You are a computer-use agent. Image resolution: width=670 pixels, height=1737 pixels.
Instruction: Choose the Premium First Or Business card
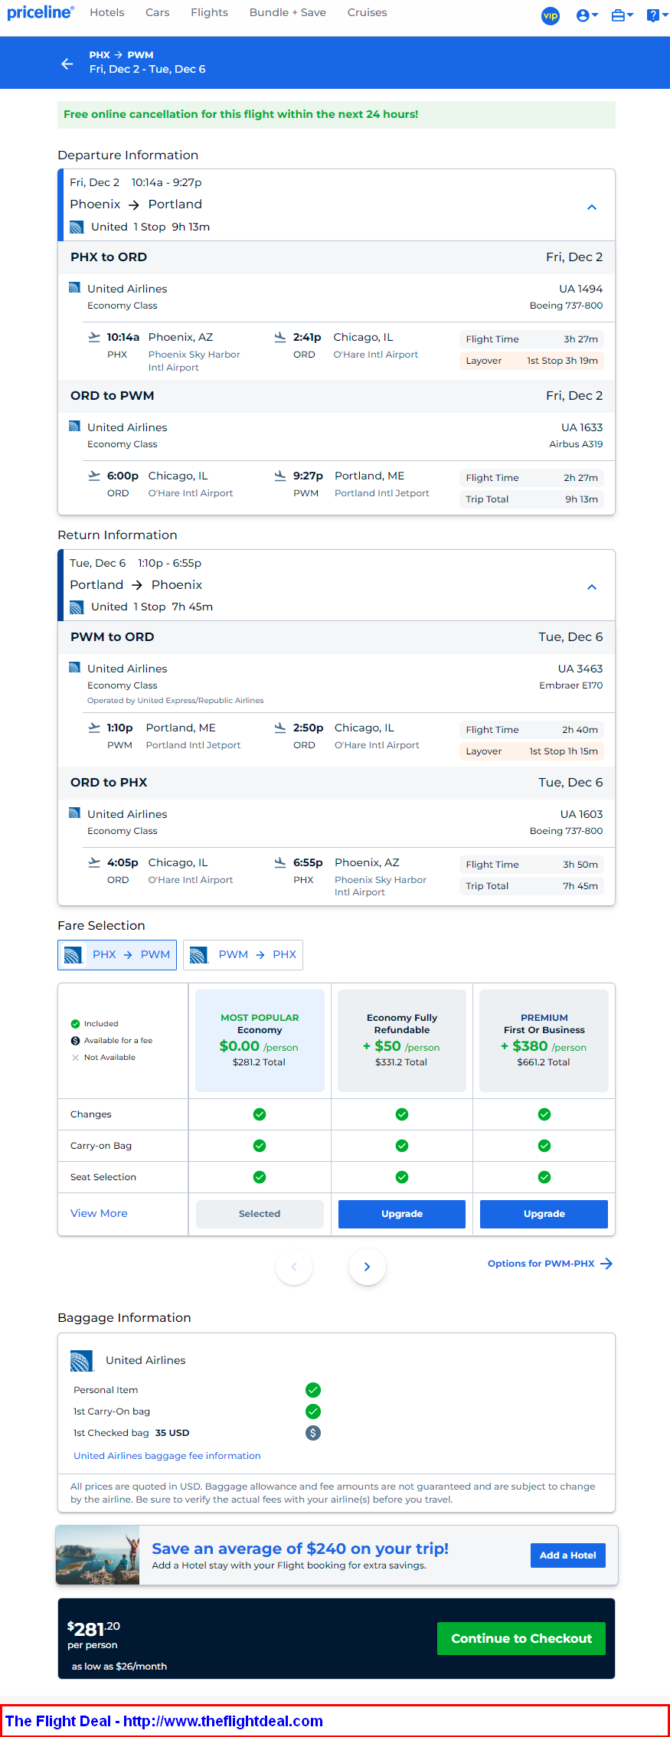(x=544, y=1040)
